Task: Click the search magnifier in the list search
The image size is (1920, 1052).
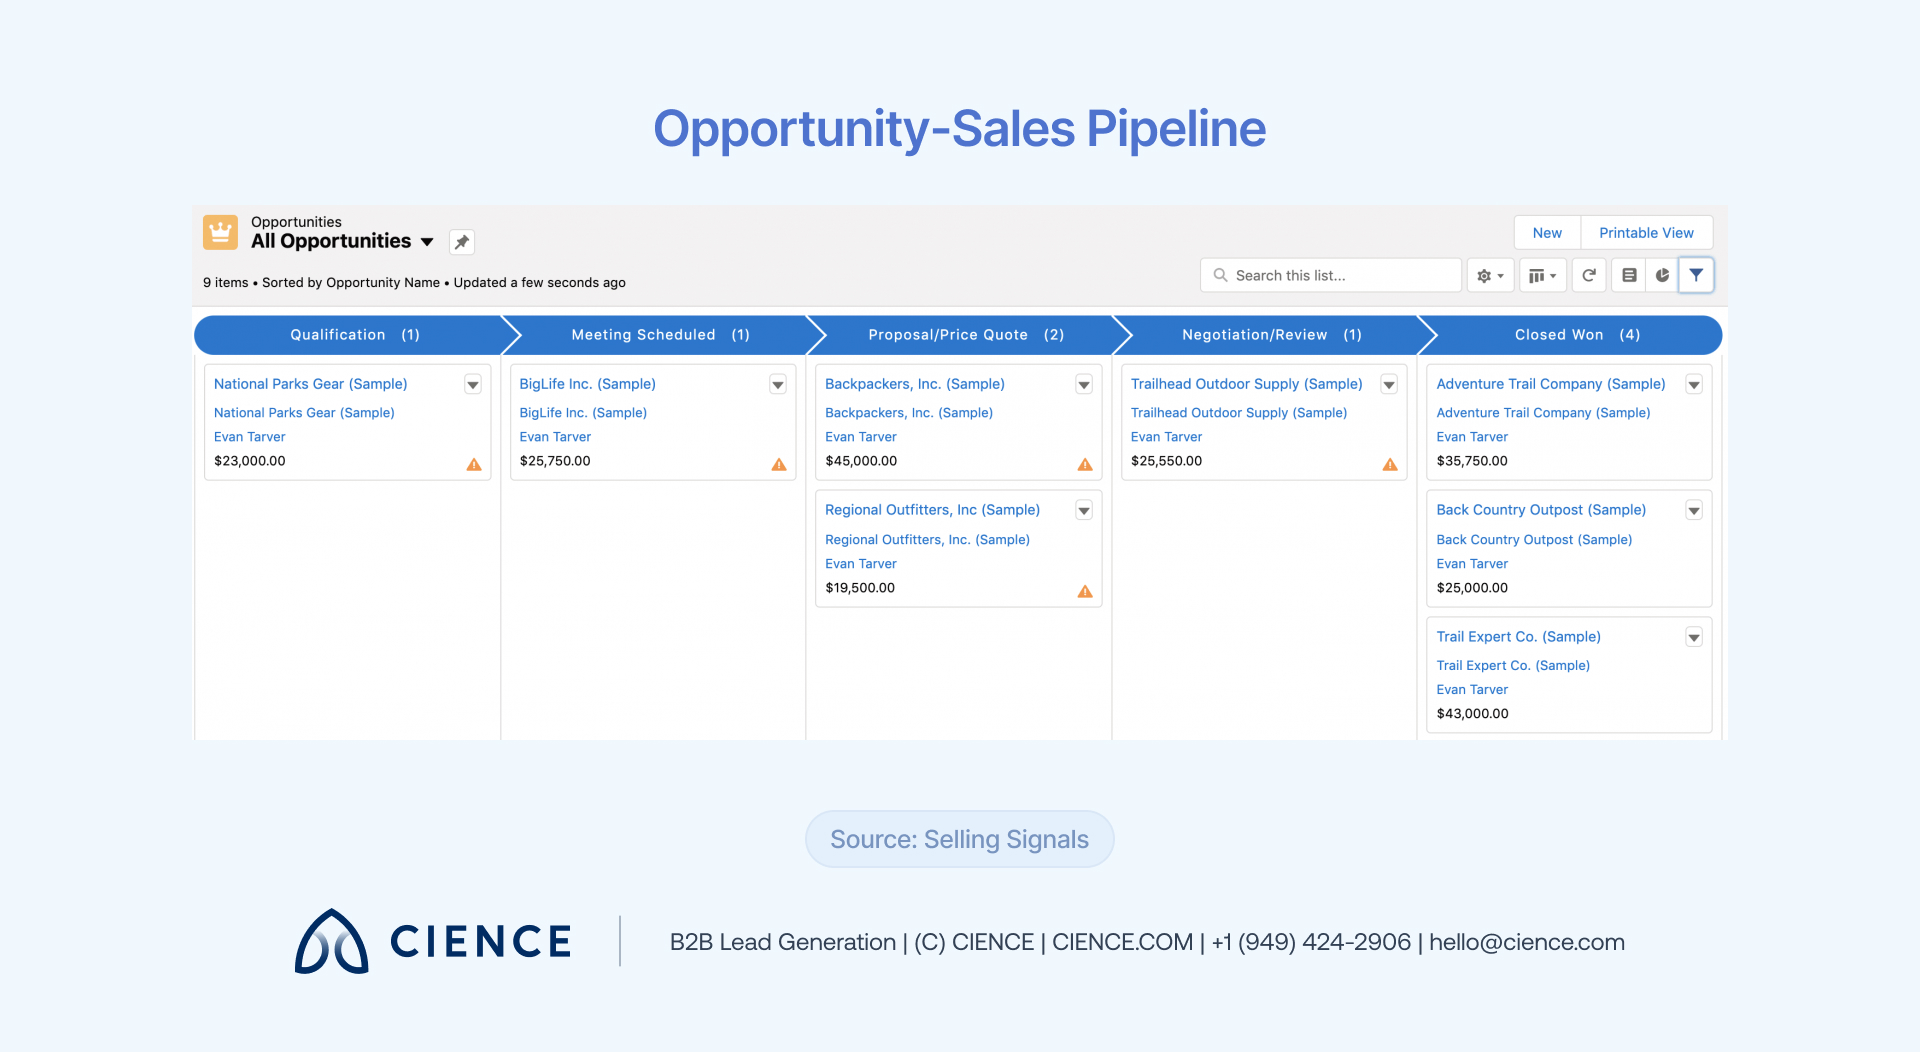Action: coord(1220,275)
